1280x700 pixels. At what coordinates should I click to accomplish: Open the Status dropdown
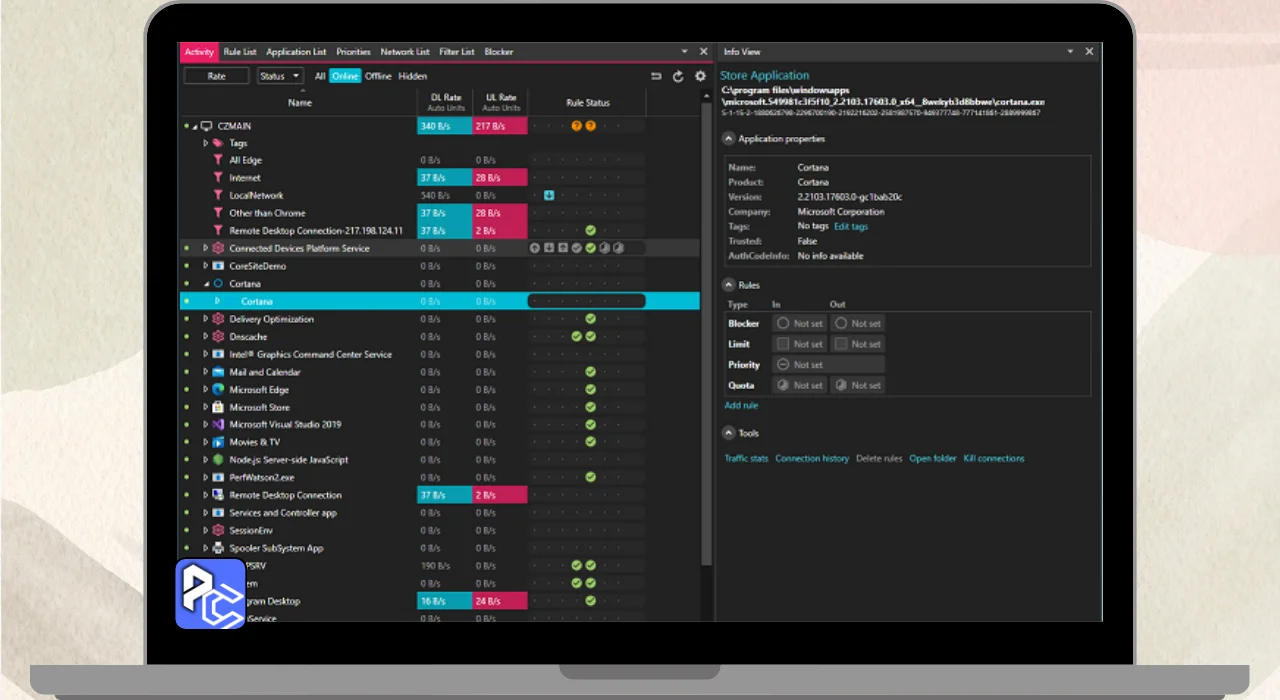coord(280,76)
